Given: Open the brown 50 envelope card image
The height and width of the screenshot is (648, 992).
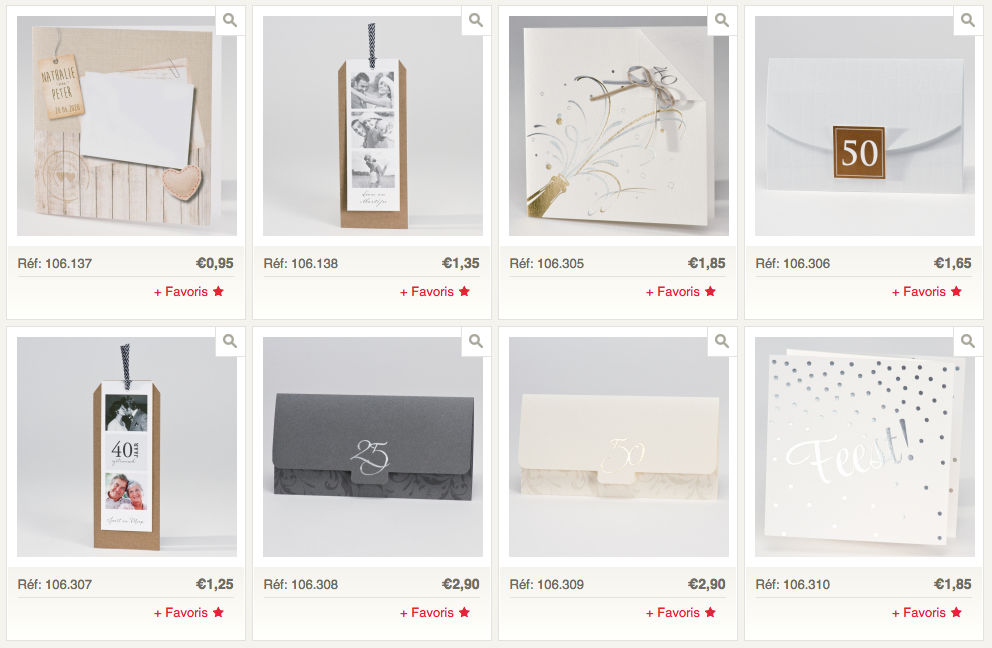Looking at the screenshot, I should tap(865, 126).
